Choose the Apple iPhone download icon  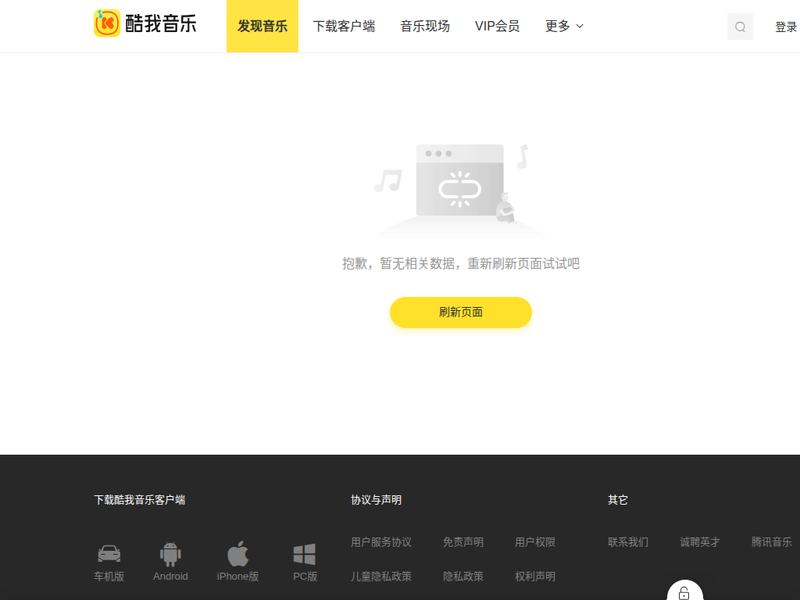click(238, 554)
